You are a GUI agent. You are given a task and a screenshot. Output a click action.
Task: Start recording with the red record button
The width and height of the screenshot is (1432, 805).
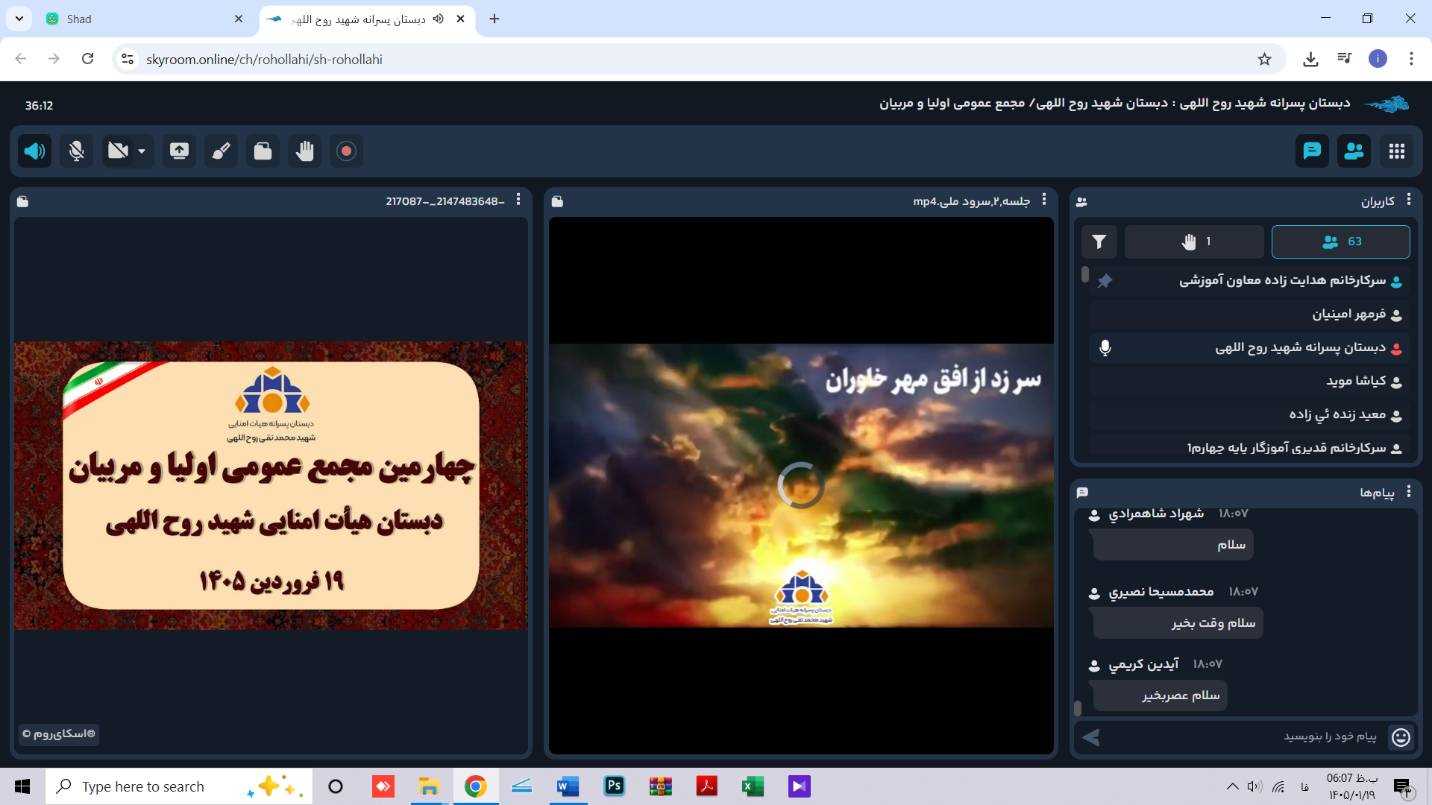347,151
